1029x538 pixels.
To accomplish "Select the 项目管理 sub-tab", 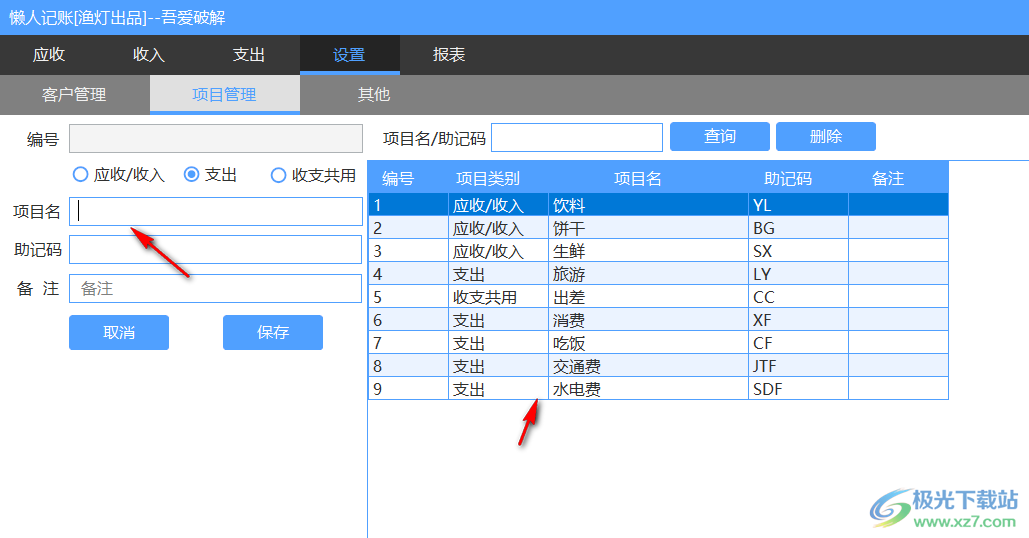I will click(x=224, y=94).
